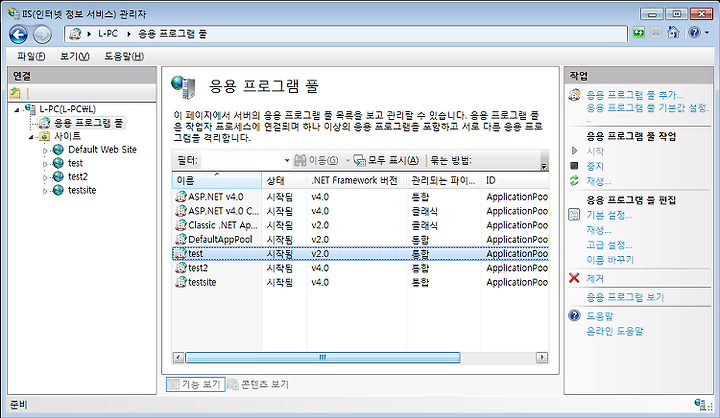
Task: Select the 사이트 folder in tree
Action: 60,136
